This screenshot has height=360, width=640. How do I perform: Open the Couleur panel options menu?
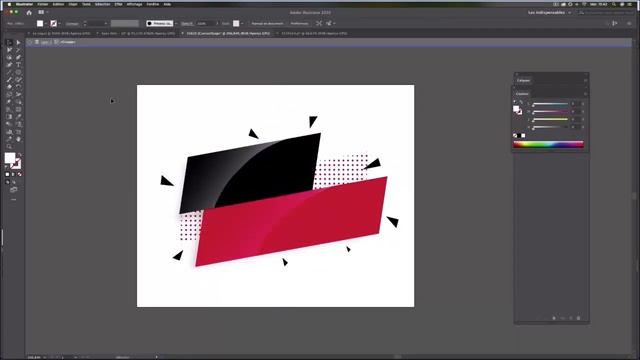[x=585, y=94]
